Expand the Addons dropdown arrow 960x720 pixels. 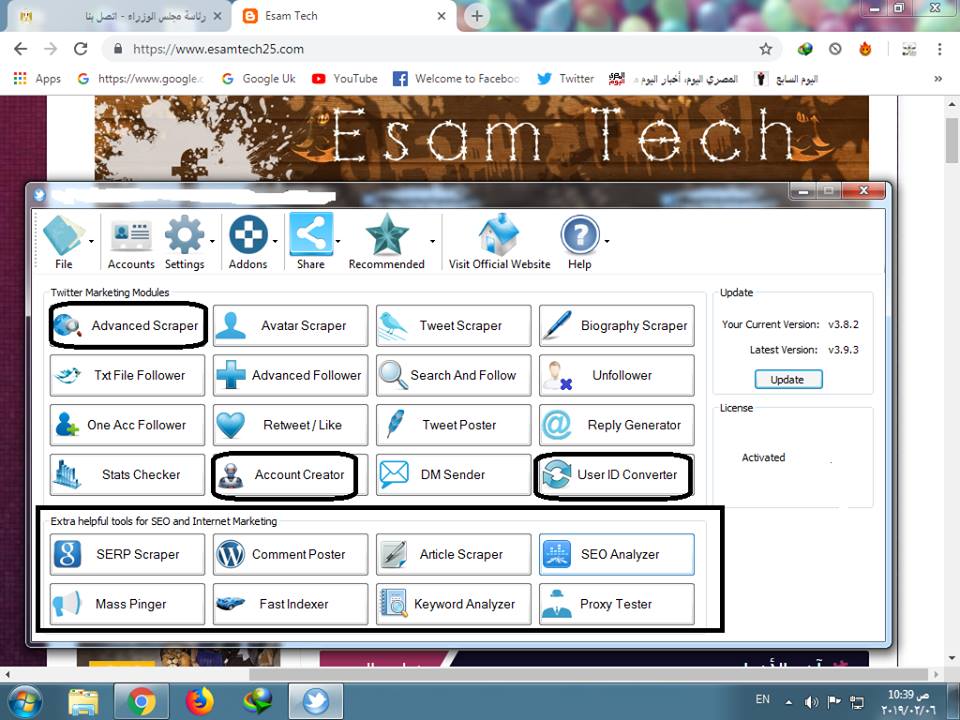(275, 241)
